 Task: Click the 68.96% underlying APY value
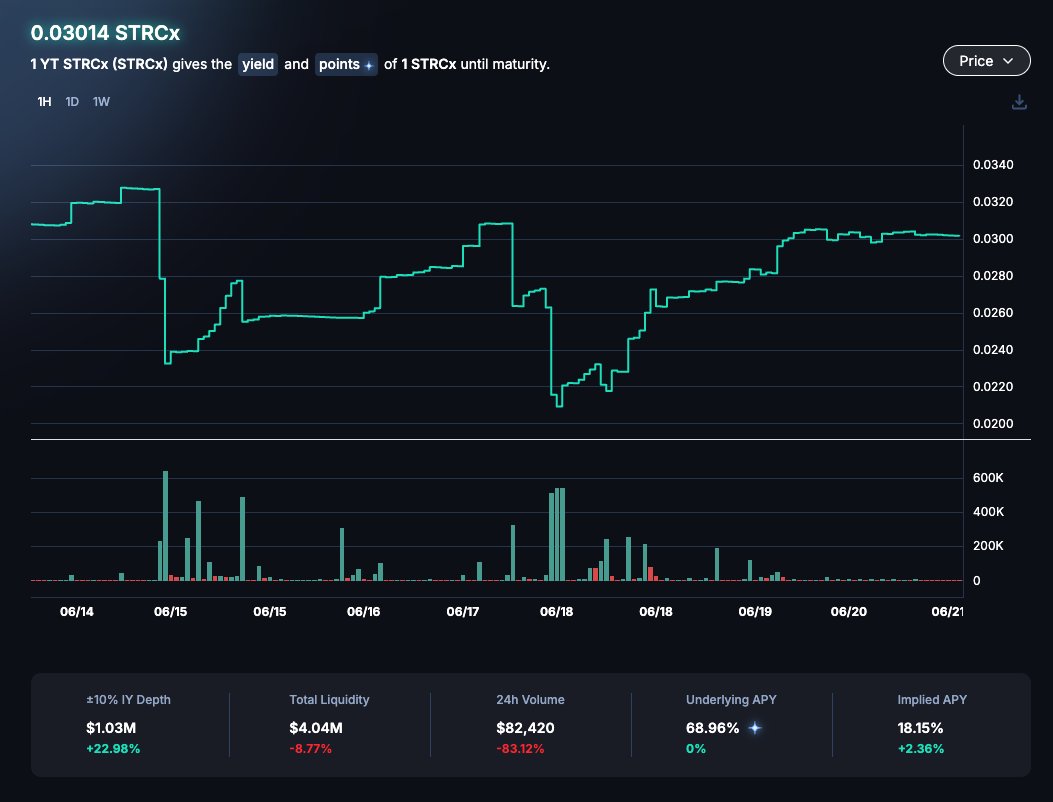pyautogui.click(x=713, y=728)
